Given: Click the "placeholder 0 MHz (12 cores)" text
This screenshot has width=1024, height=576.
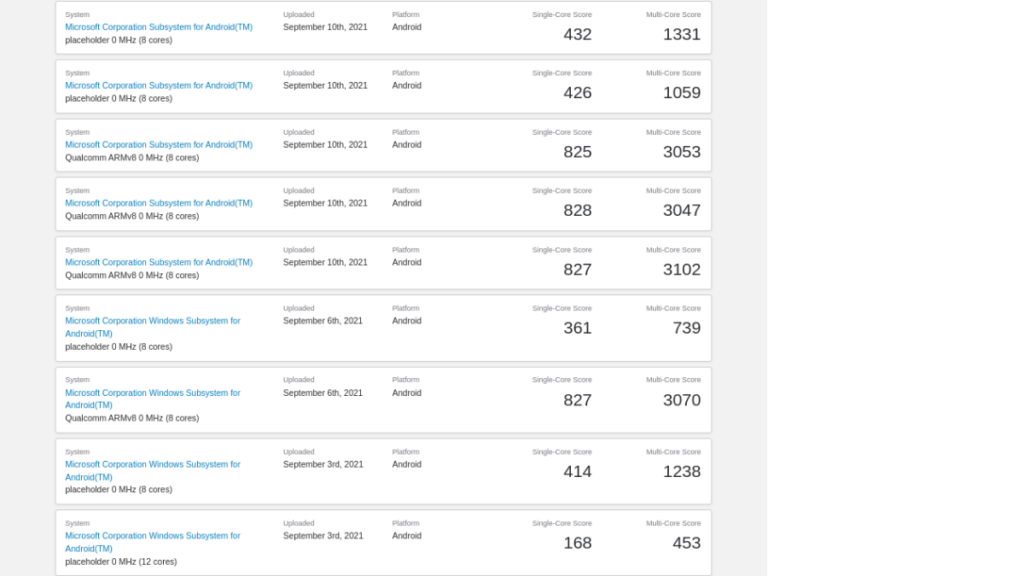Looking at the screenshot, I should 121,562.
